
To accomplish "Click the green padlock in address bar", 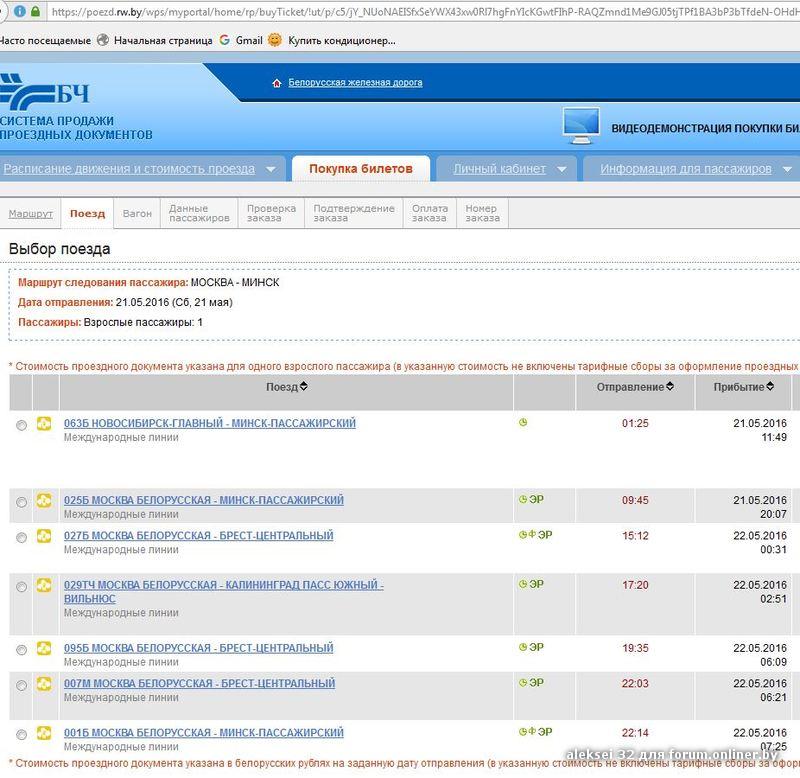I will point(36,13).
